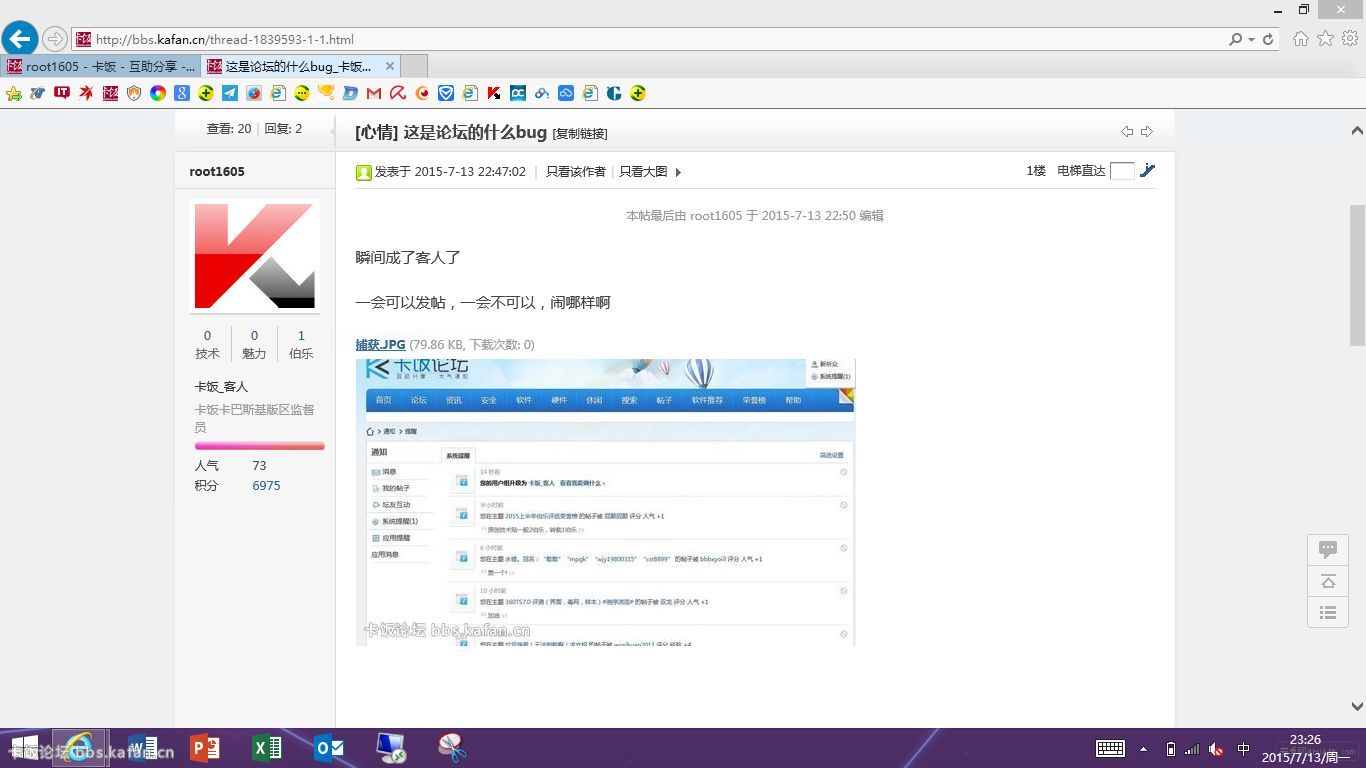Click the magnifier search icon in address bar
Screen dimensions: 1366x768
(1236, 39)
